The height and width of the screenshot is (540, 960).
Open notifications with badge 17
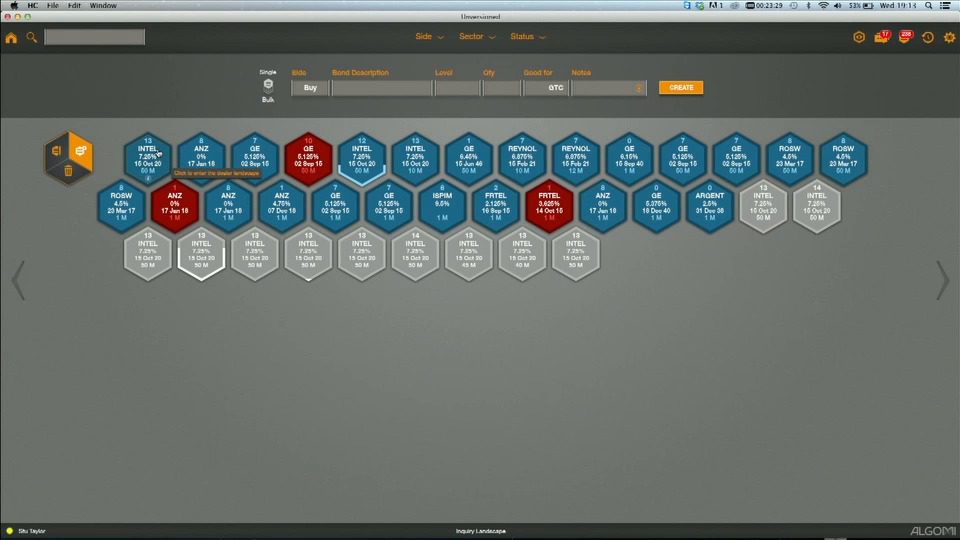click(x=882, y=37)
